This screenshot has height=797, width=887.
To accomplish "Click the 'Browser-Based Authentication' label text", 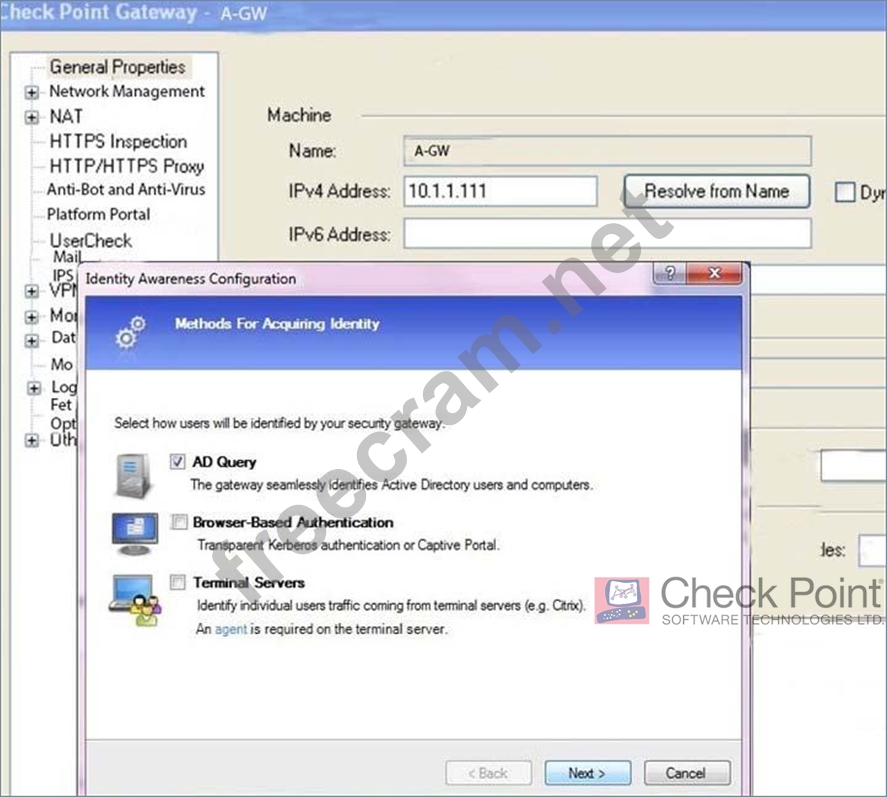I will 293,522.
